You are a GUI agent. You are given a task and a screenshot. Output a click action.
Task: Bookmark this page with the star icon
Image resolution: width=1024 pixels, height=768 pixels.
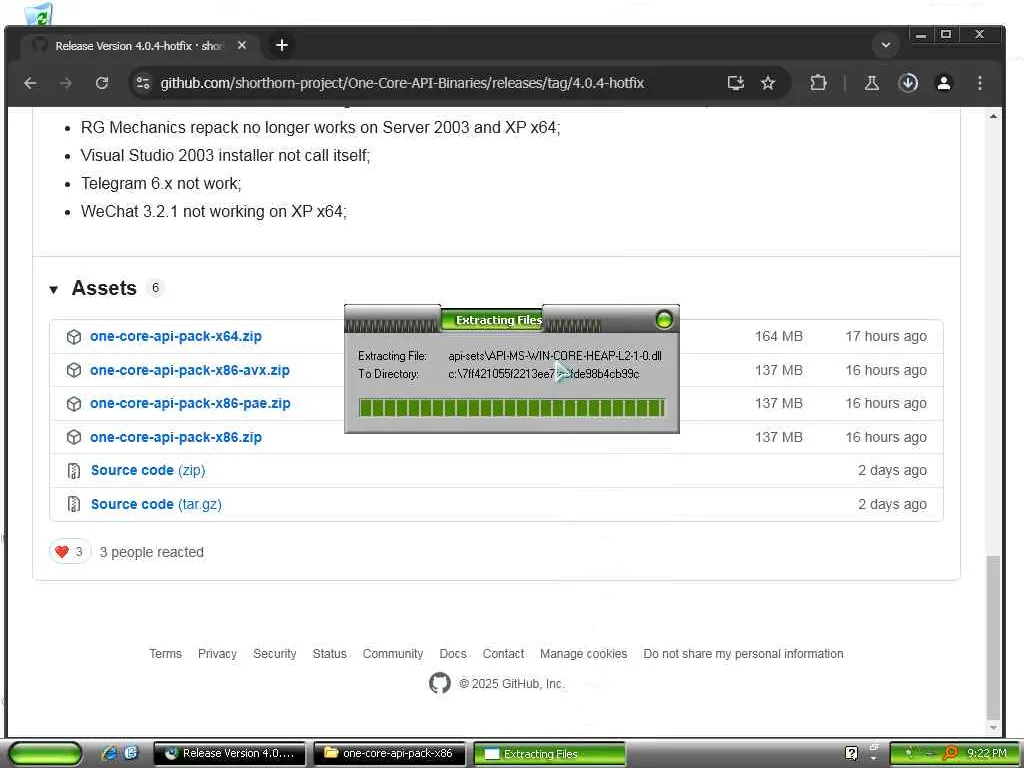point(768,83)
